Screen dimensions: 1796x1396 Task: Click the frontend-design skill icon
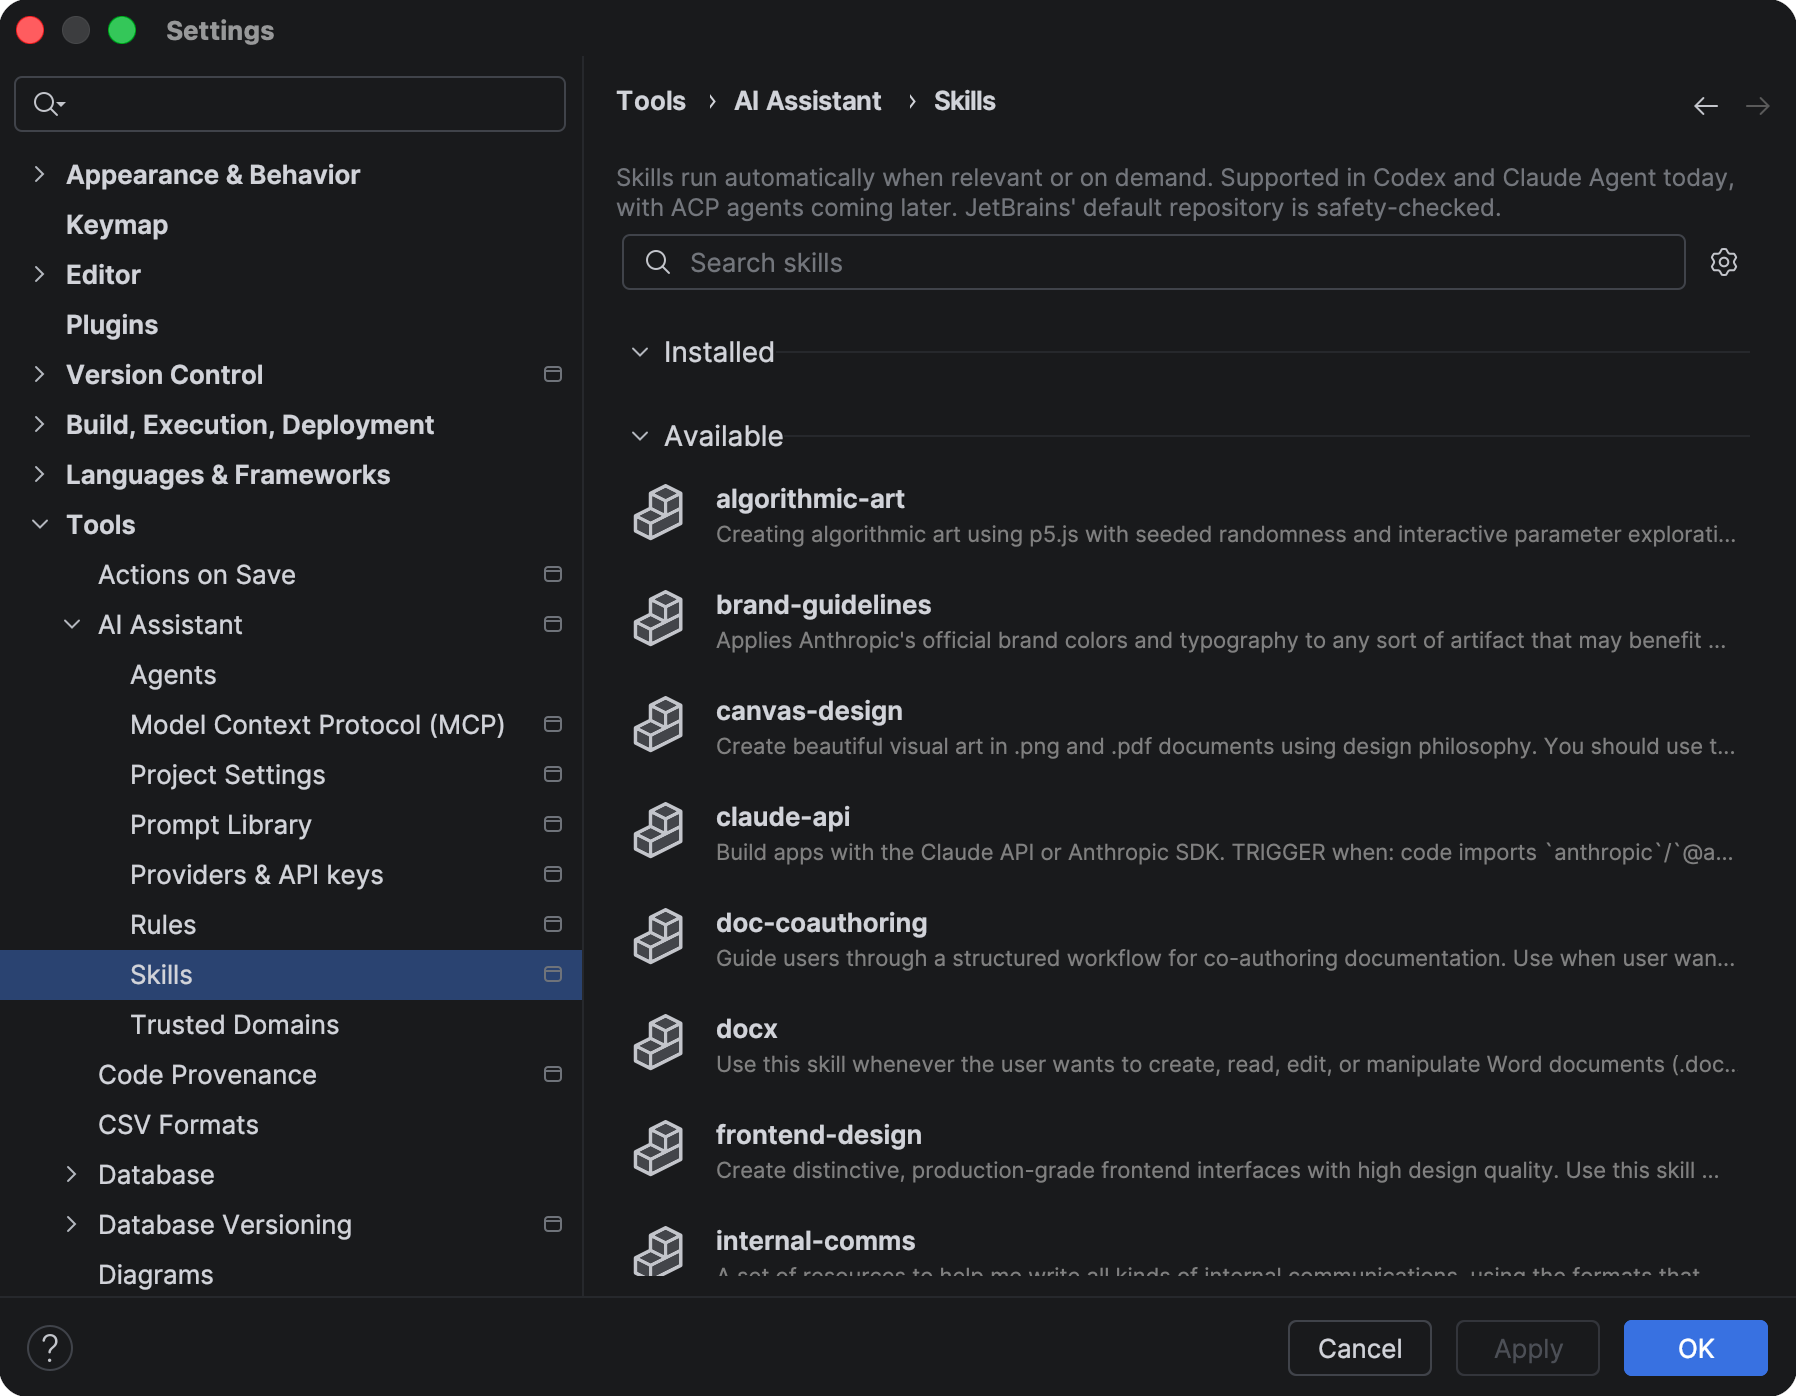(658, 1148)
